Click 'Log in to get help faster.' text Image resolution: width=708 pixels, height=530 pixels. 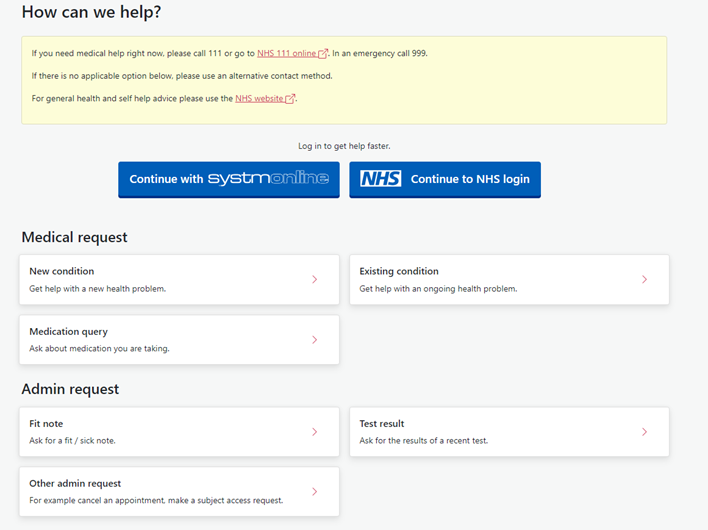(344, 146)
